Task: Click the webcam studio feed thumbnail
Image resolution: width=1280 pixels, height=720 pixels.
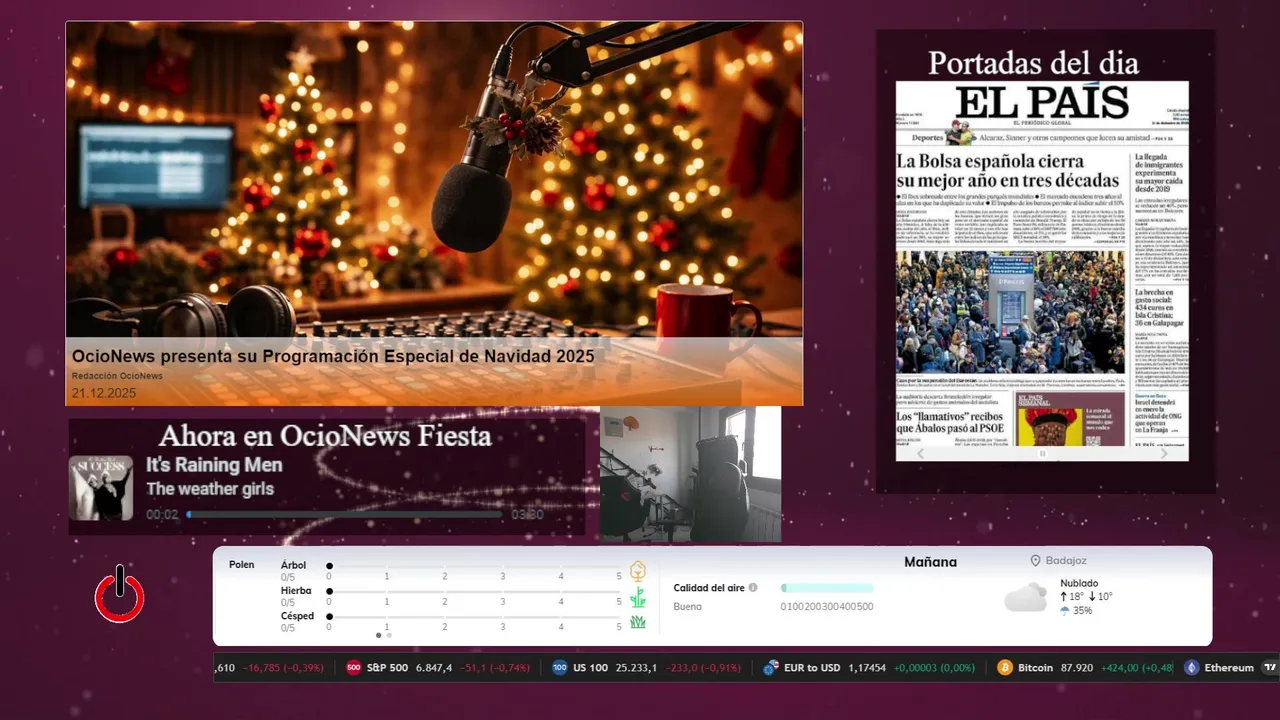Action: (691, 474)
